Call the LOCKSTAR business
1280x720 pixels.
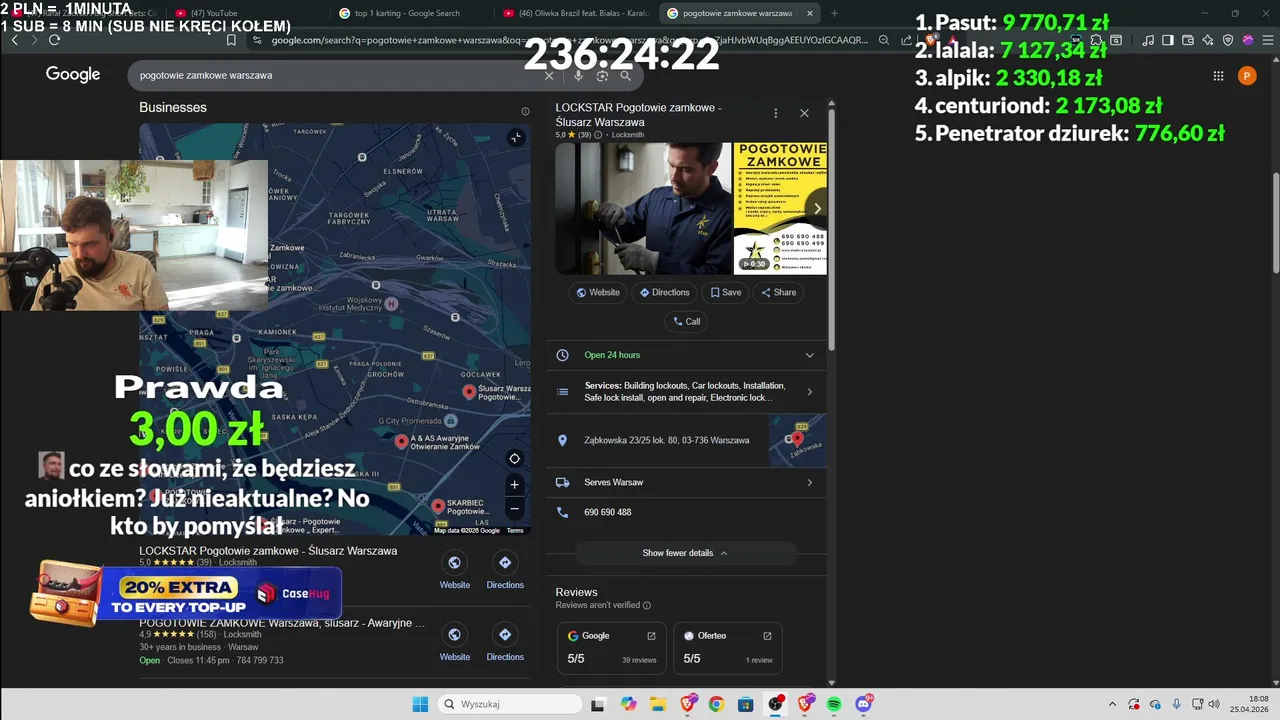(x=686, y=321)
